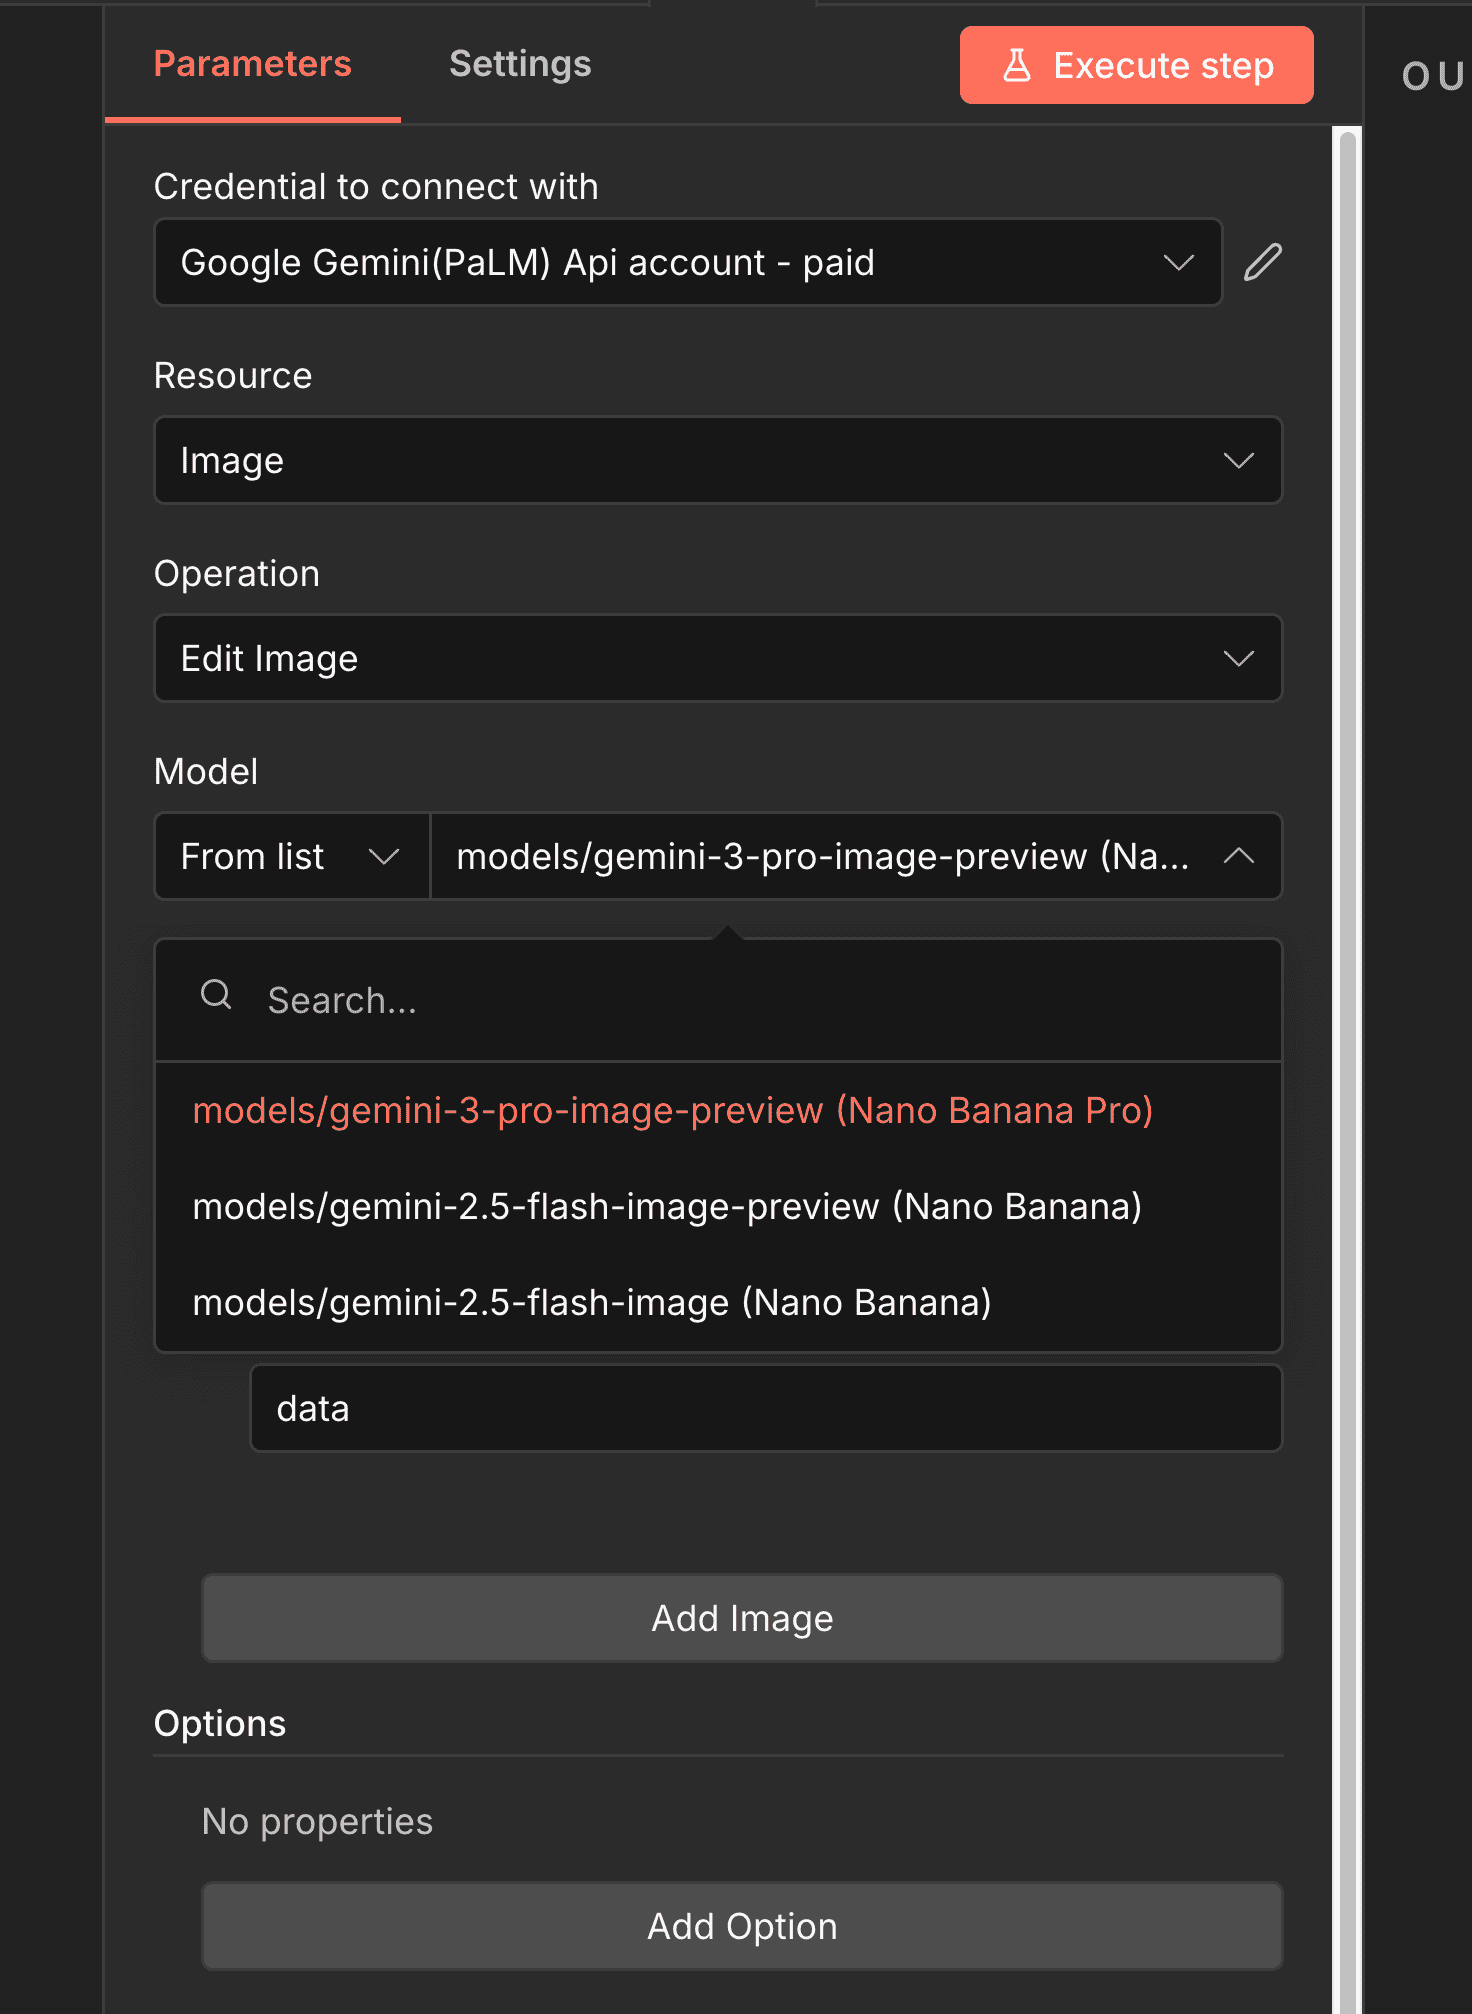Viewport: 1472px width, 2014px height.
Task: Open the credential dropdown Google Gemini(PaLM) Api account
Action: point(688,262)
